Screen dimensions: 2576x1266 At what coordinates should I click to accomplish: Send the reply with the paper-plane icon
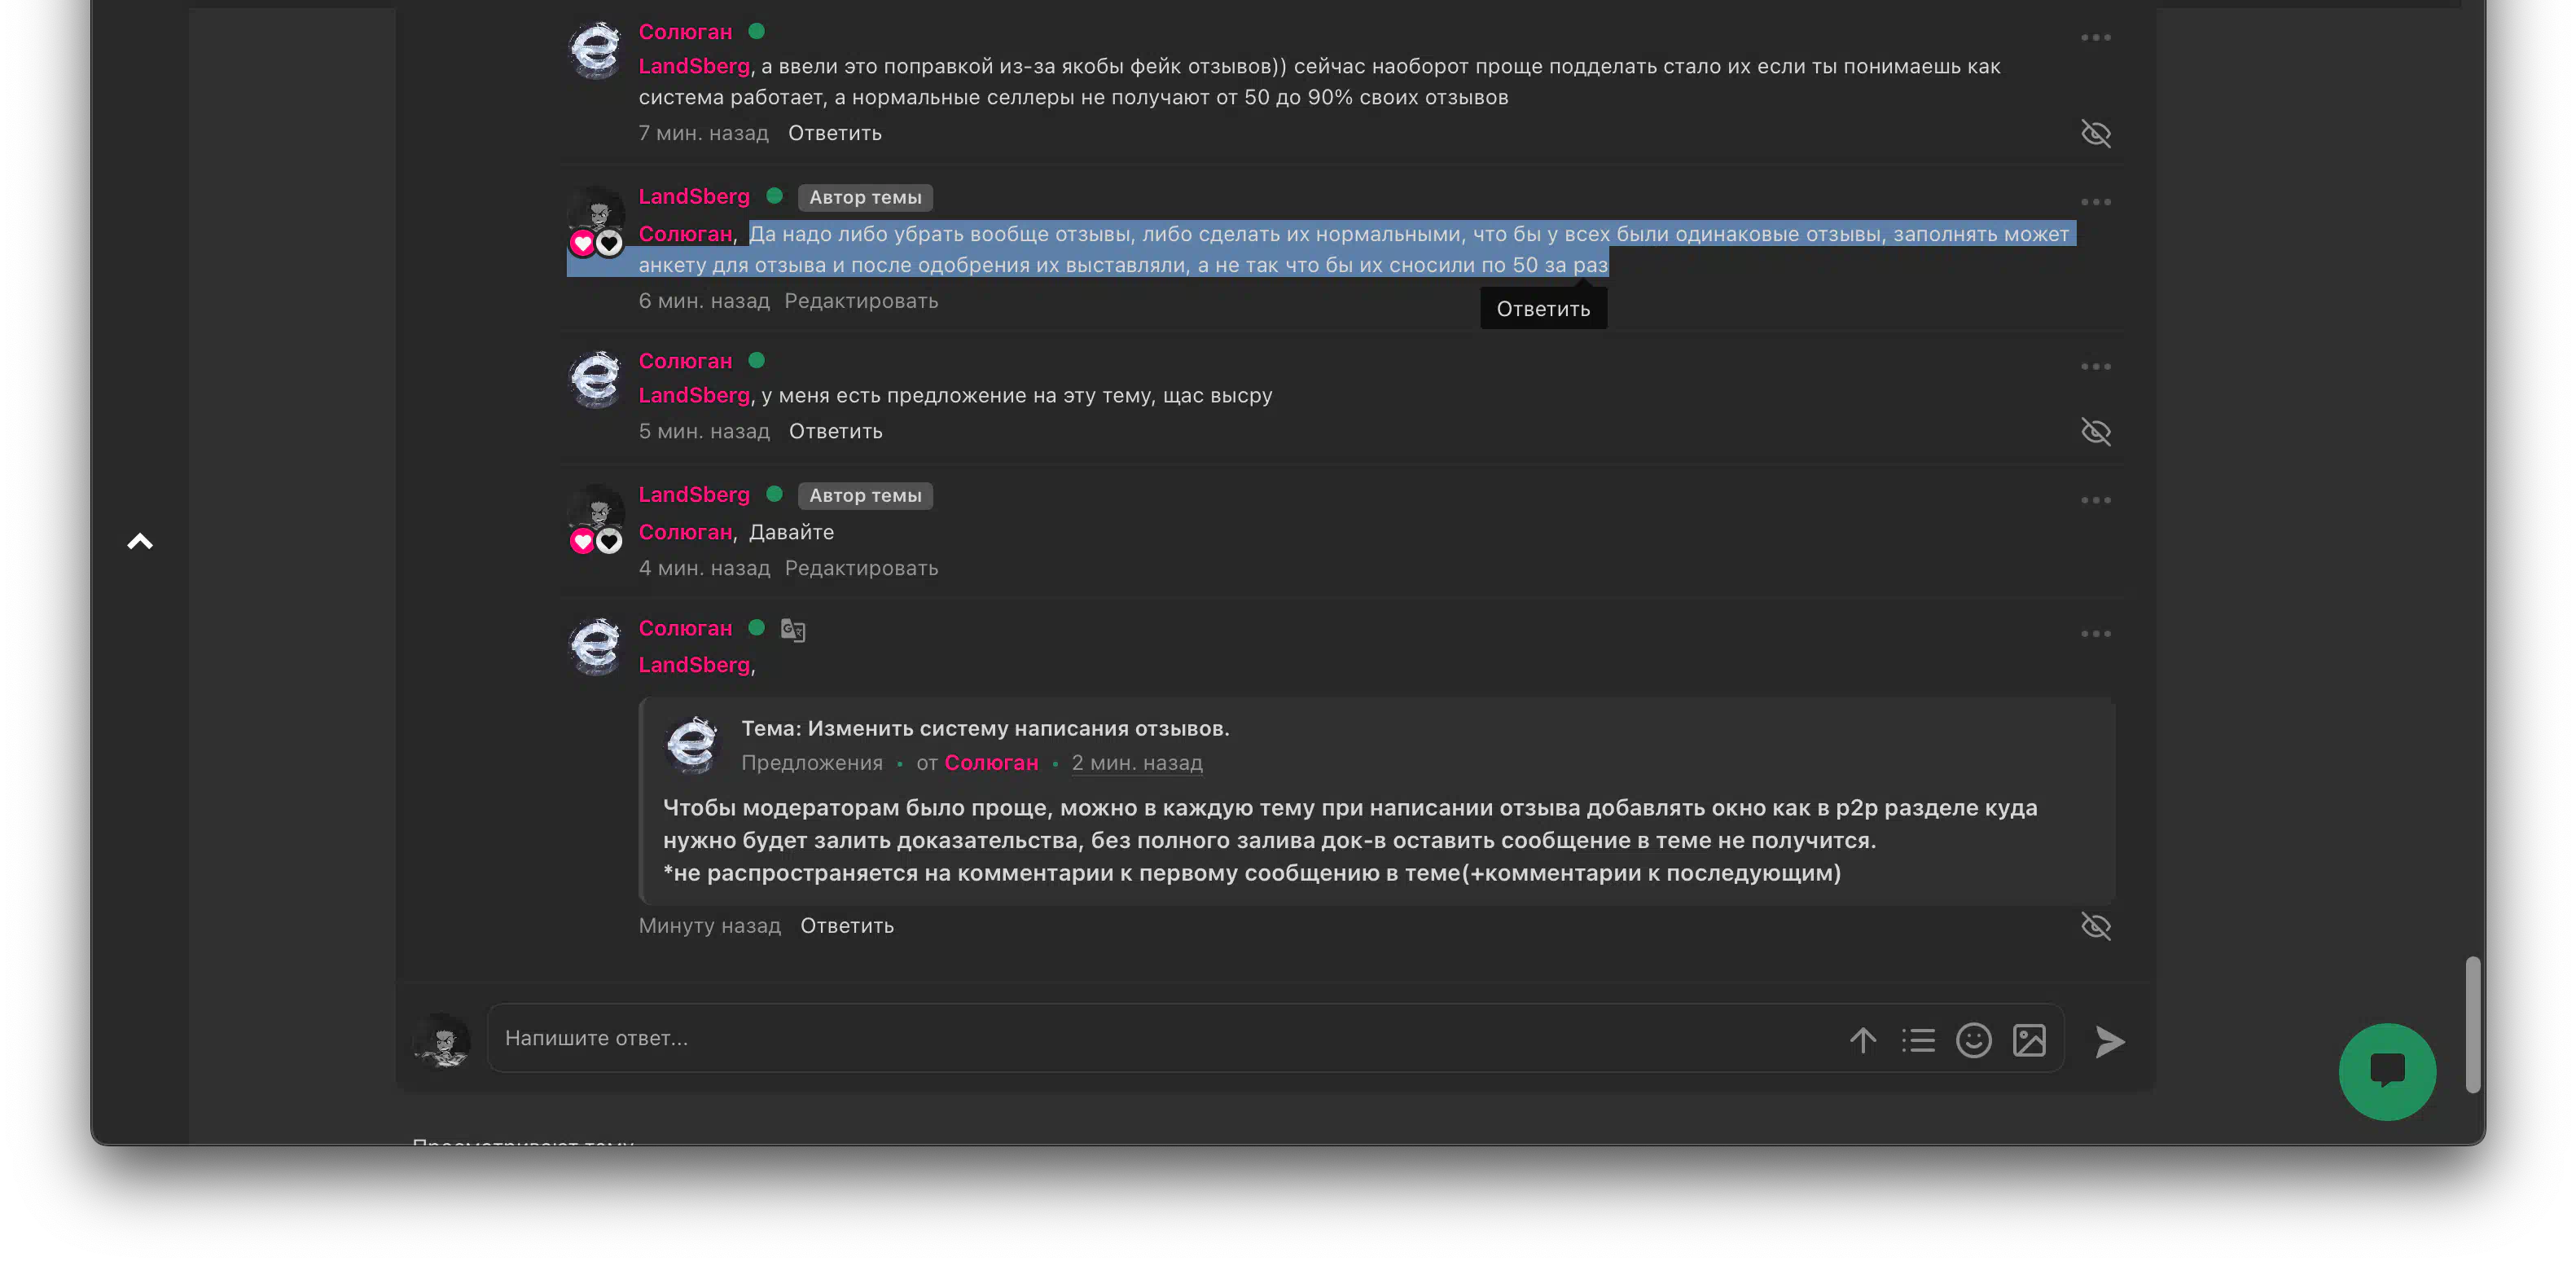point(2109,1041)
